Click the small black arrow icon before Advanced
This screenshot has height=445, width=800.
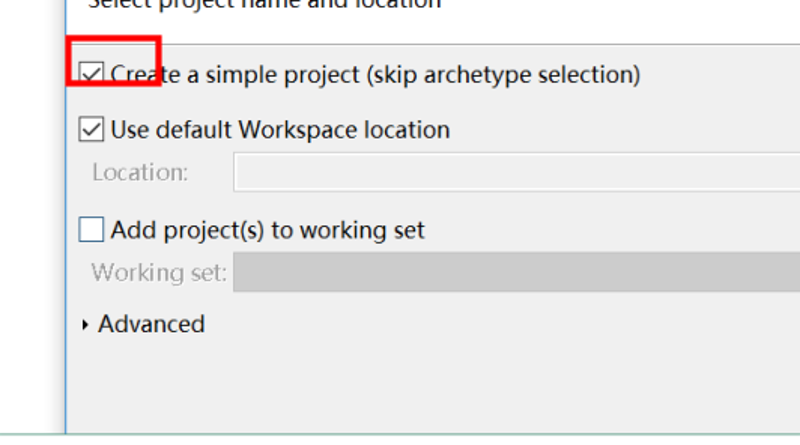(85, 325)
